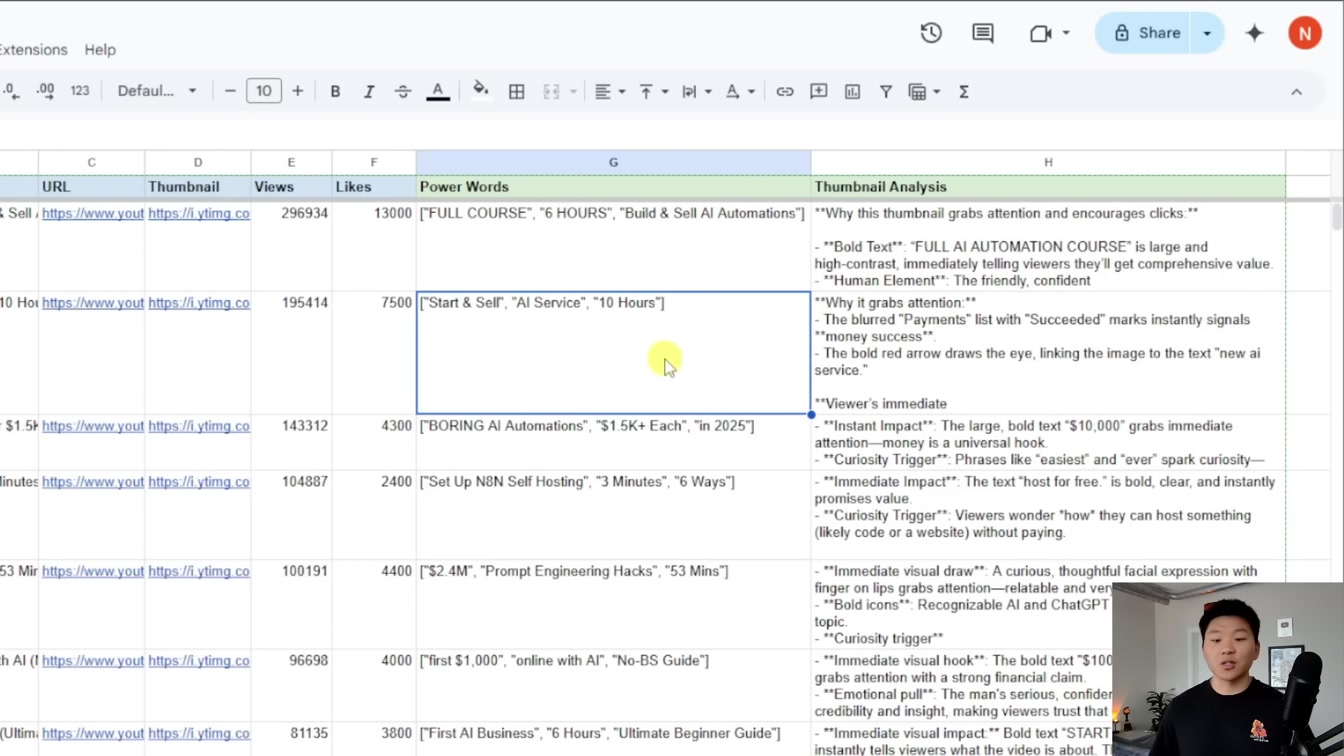Insert a link via toolbar icon
This screenshot has height=756, width=1344.
(785, 91)
